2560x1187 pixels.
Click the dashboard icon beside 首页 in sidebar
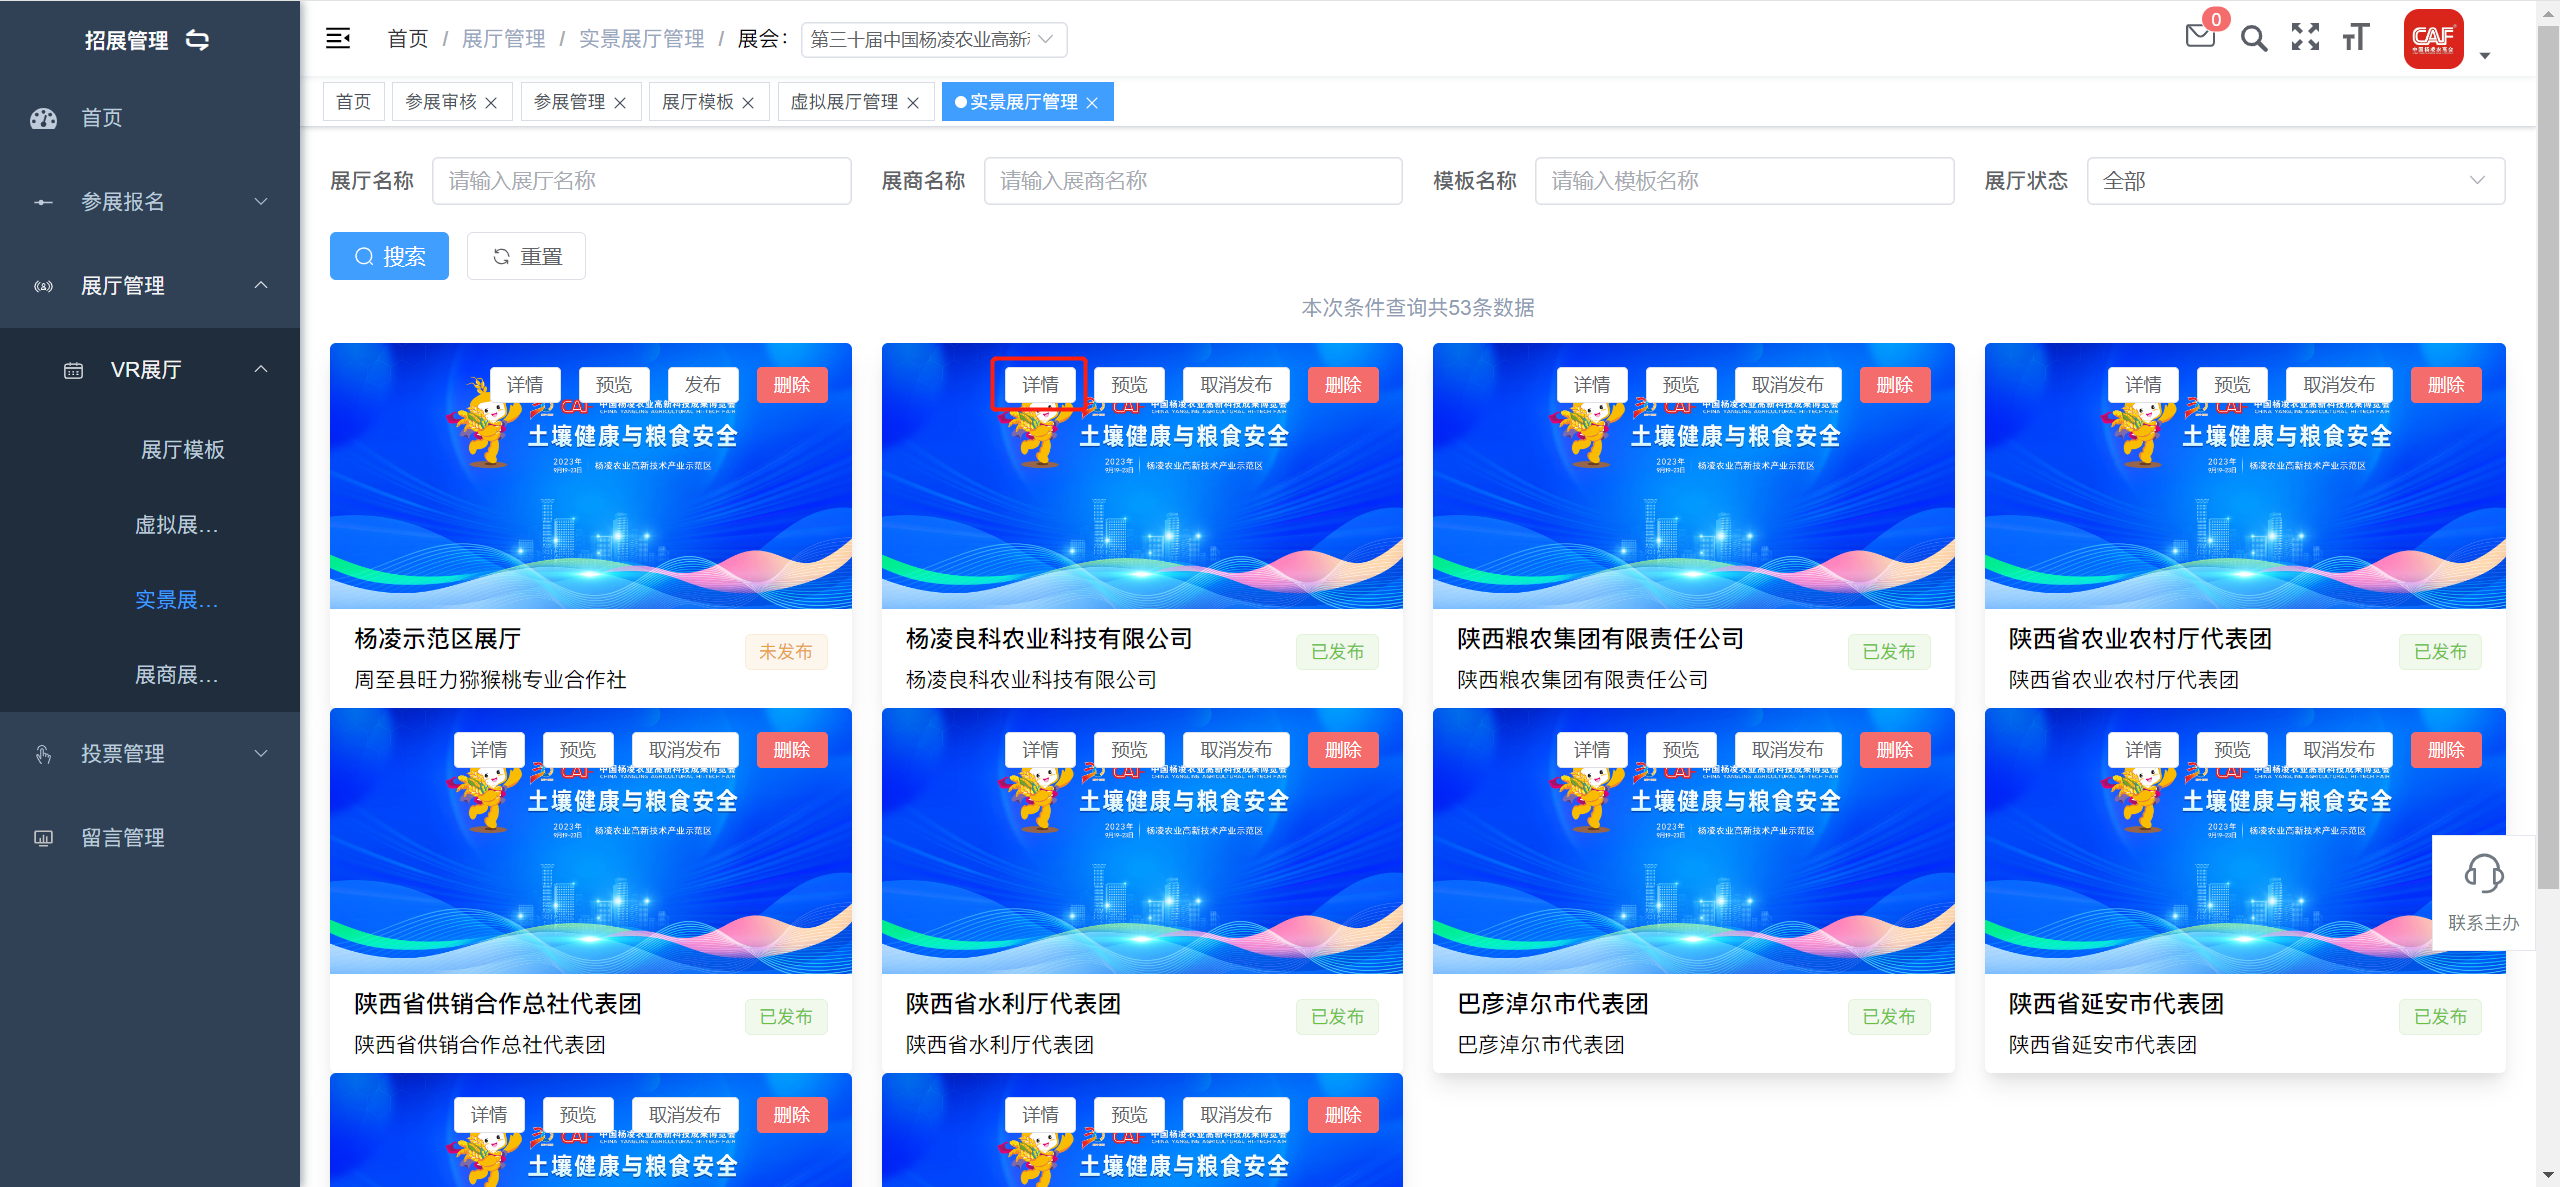click(44, 118)
